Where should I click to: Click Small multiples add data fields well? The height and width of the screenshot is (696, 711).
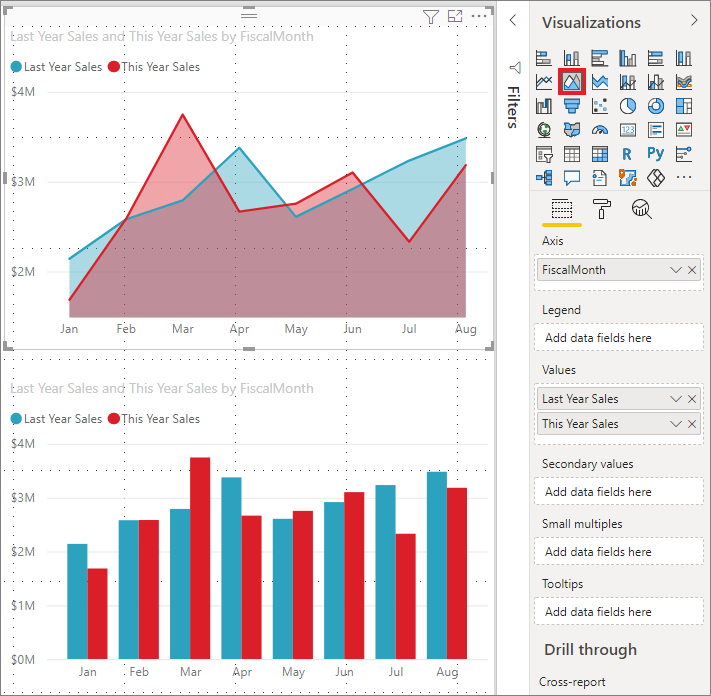click(619, 551)
